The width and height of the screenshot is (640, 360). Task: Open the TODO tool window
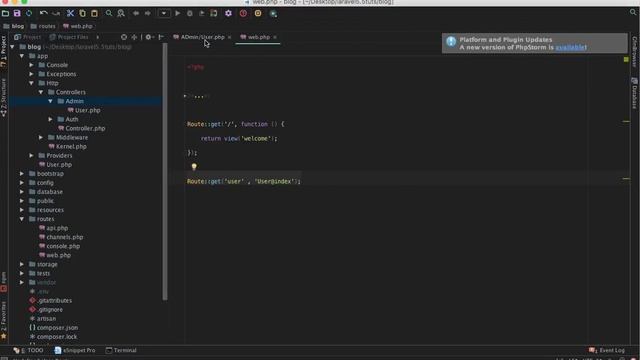coord(29,350)
